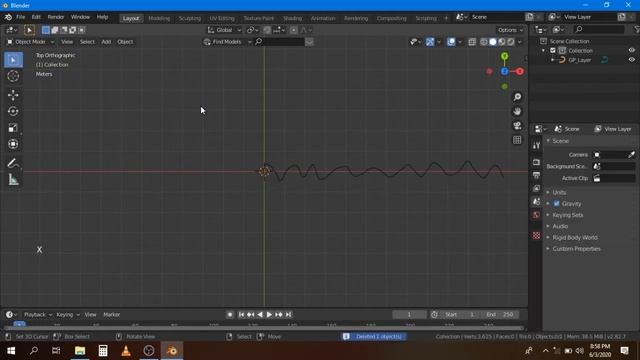Select the Rotate tool
This screenshot has height=360, width=640.
pyautogui.click(x=13, y=111)
